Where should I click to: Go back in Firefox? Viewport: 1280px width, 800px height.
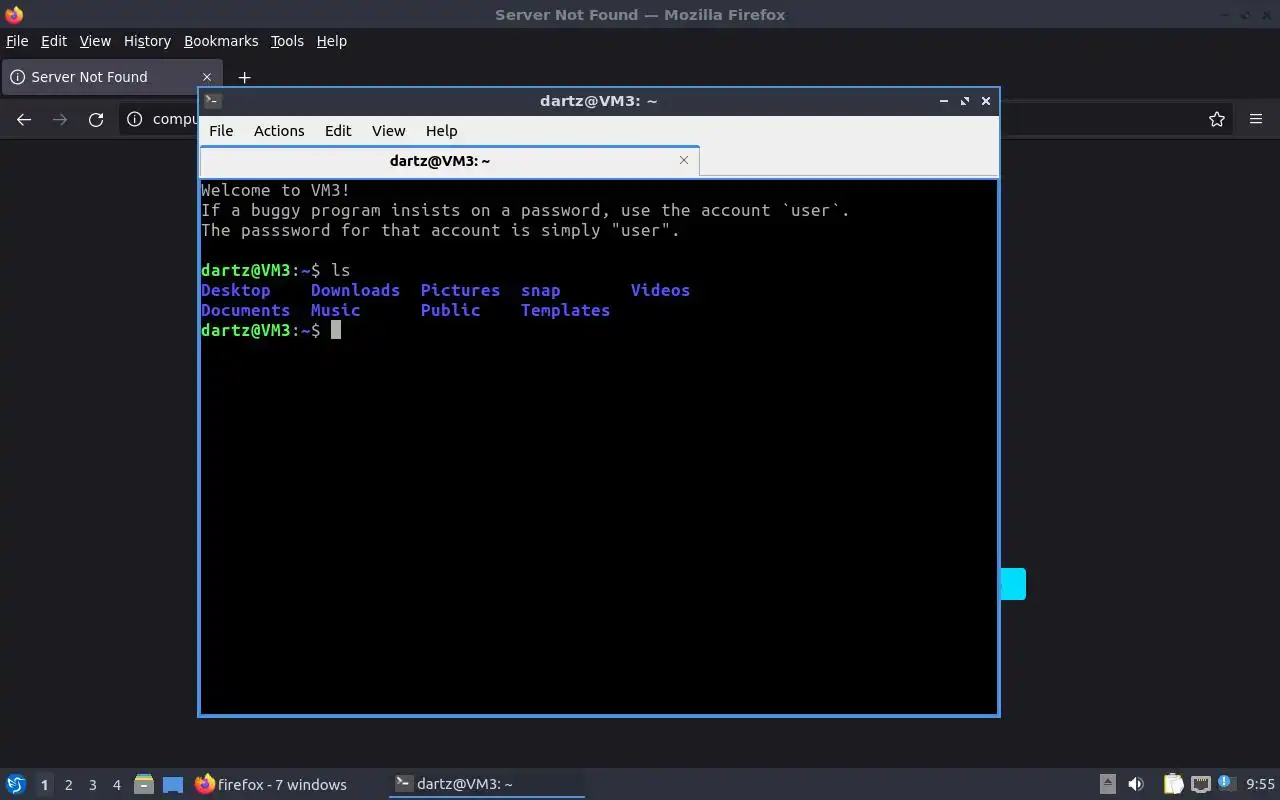tap(24, 119)
